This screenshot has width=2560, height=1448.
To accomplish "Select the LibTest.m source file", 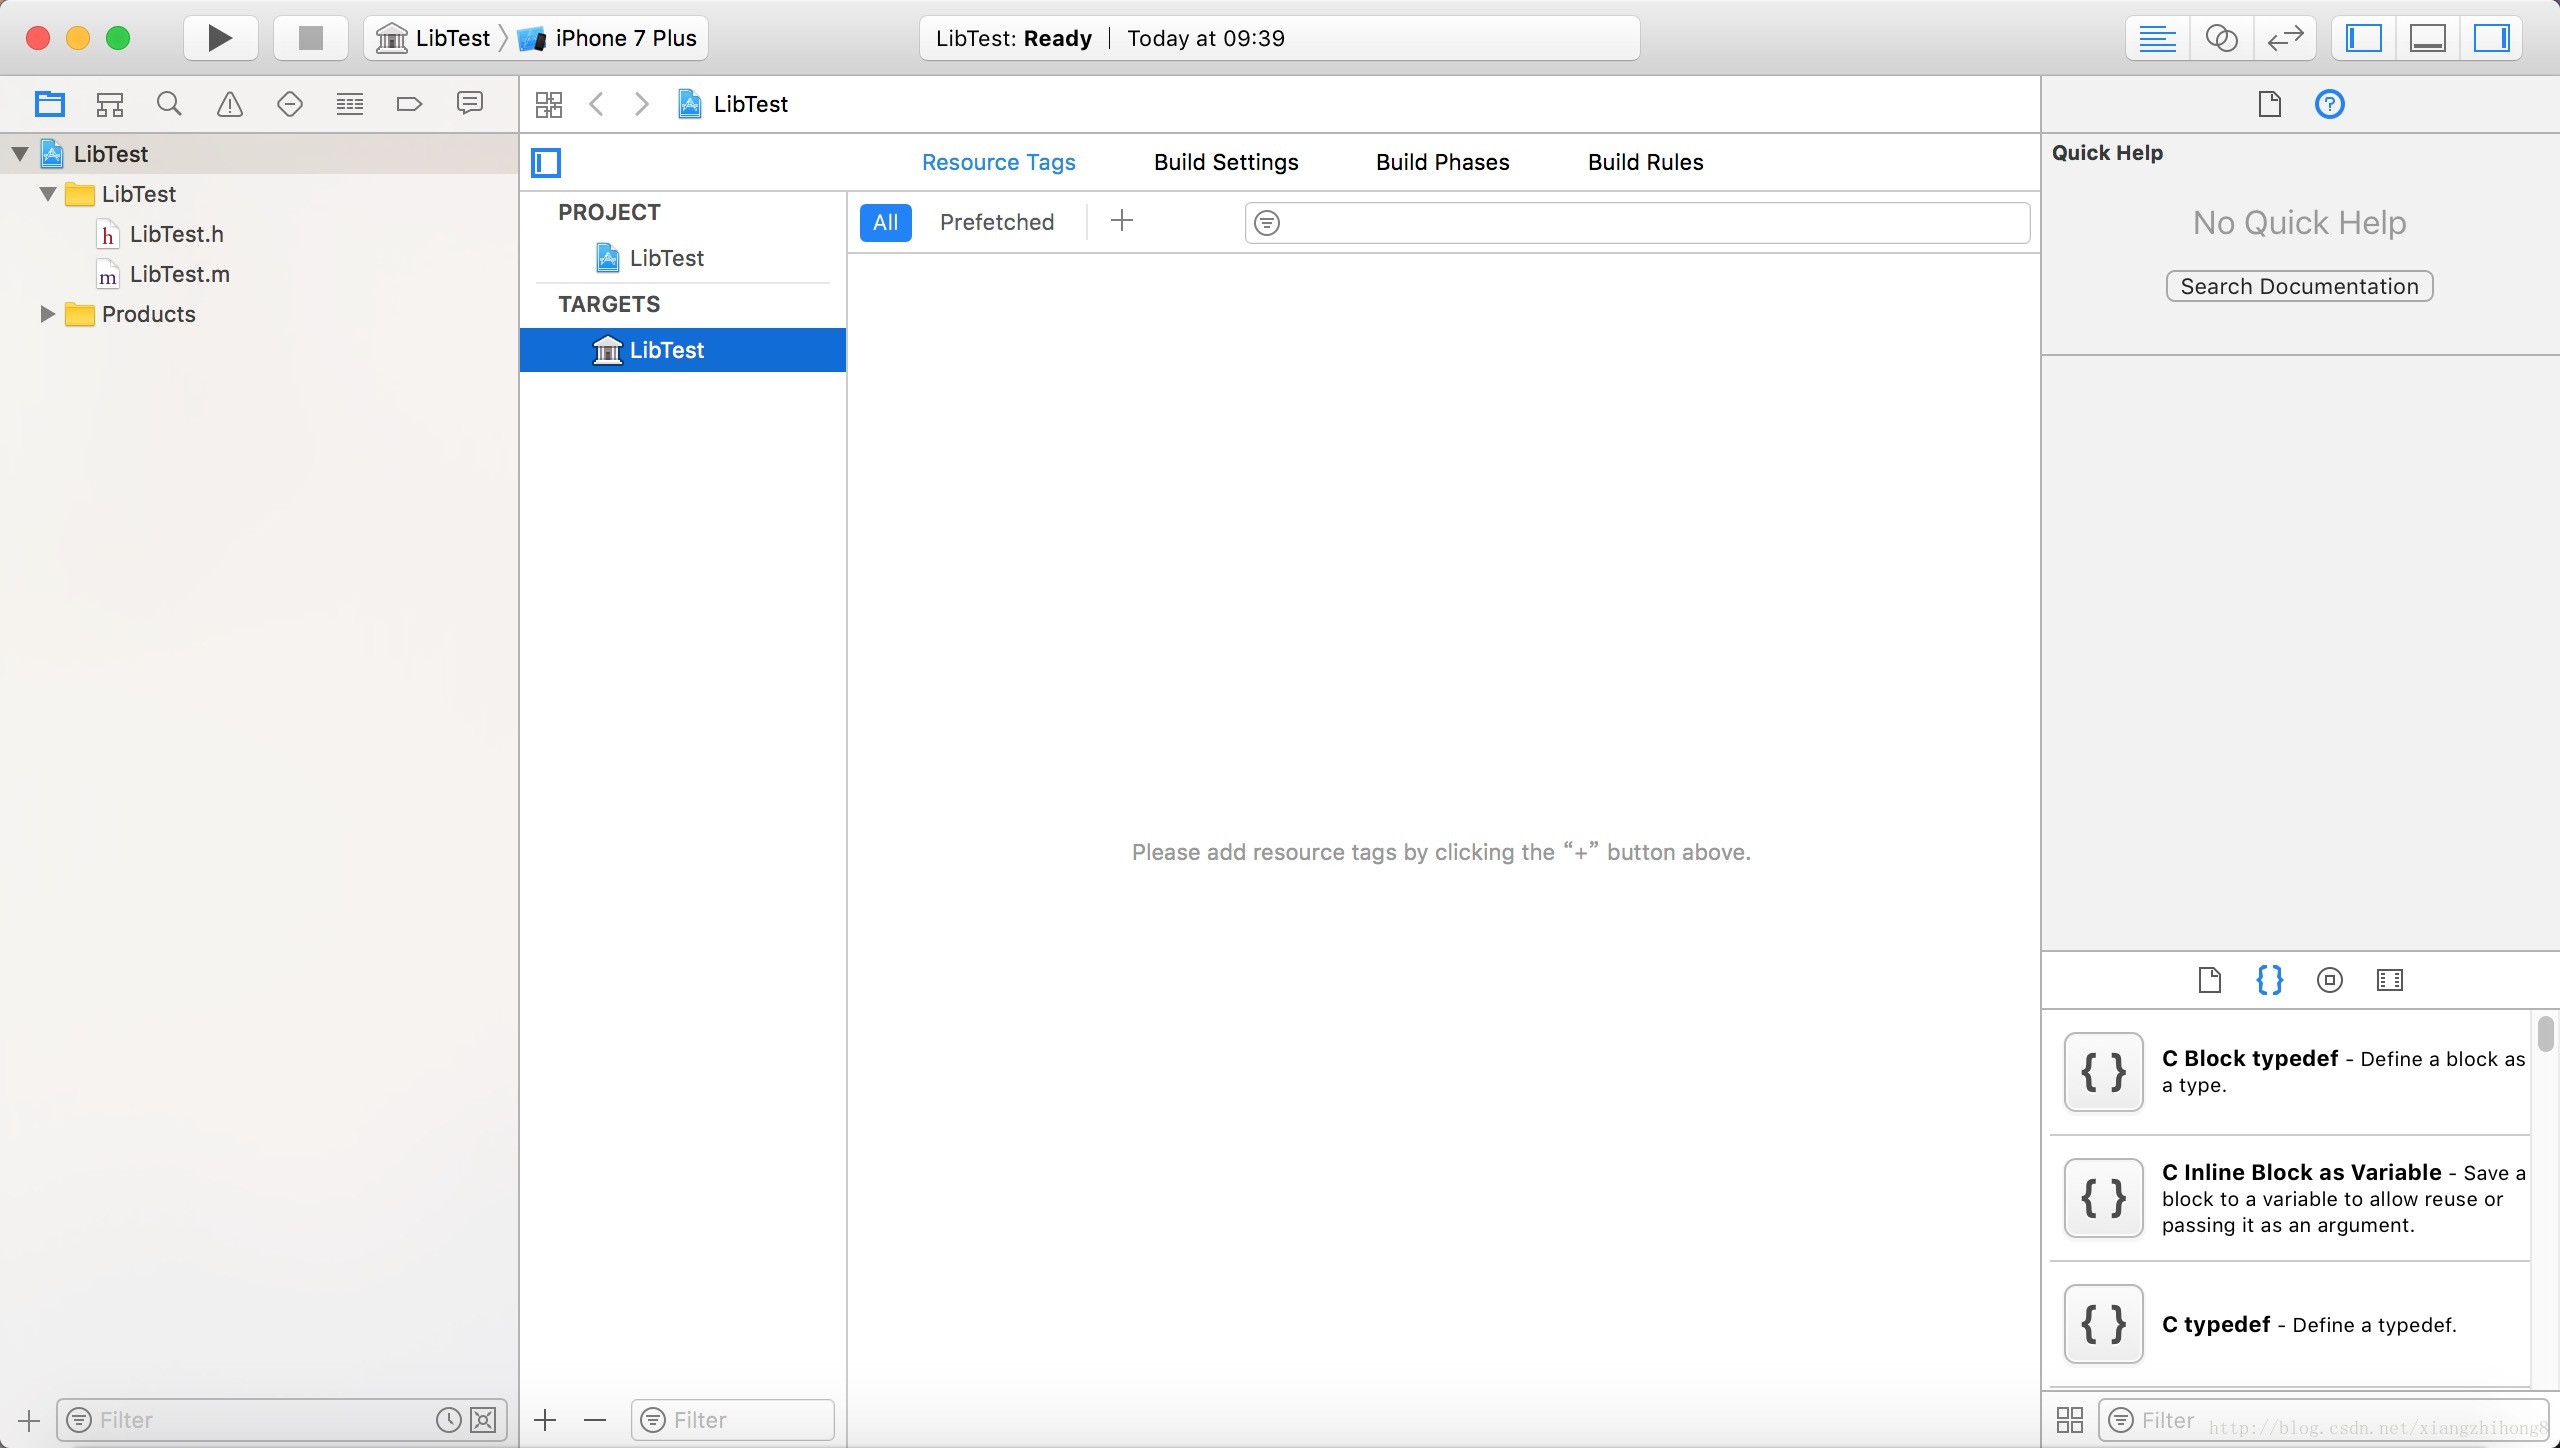I will coord(163,274).
